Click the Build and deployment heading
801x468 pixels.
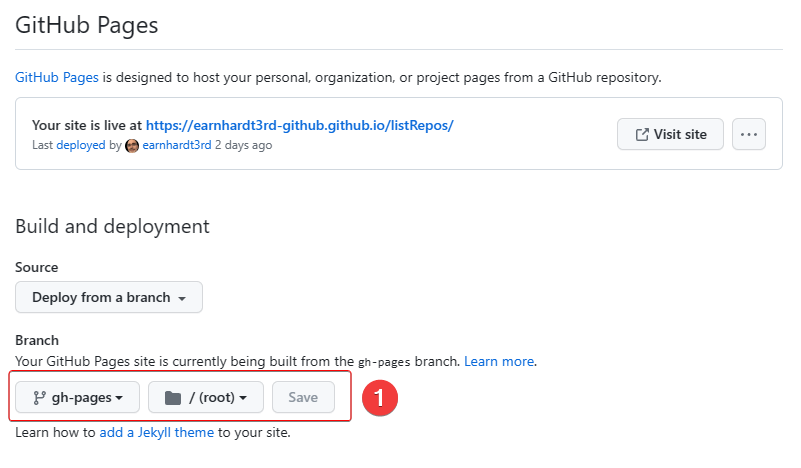tap(112, 226)
